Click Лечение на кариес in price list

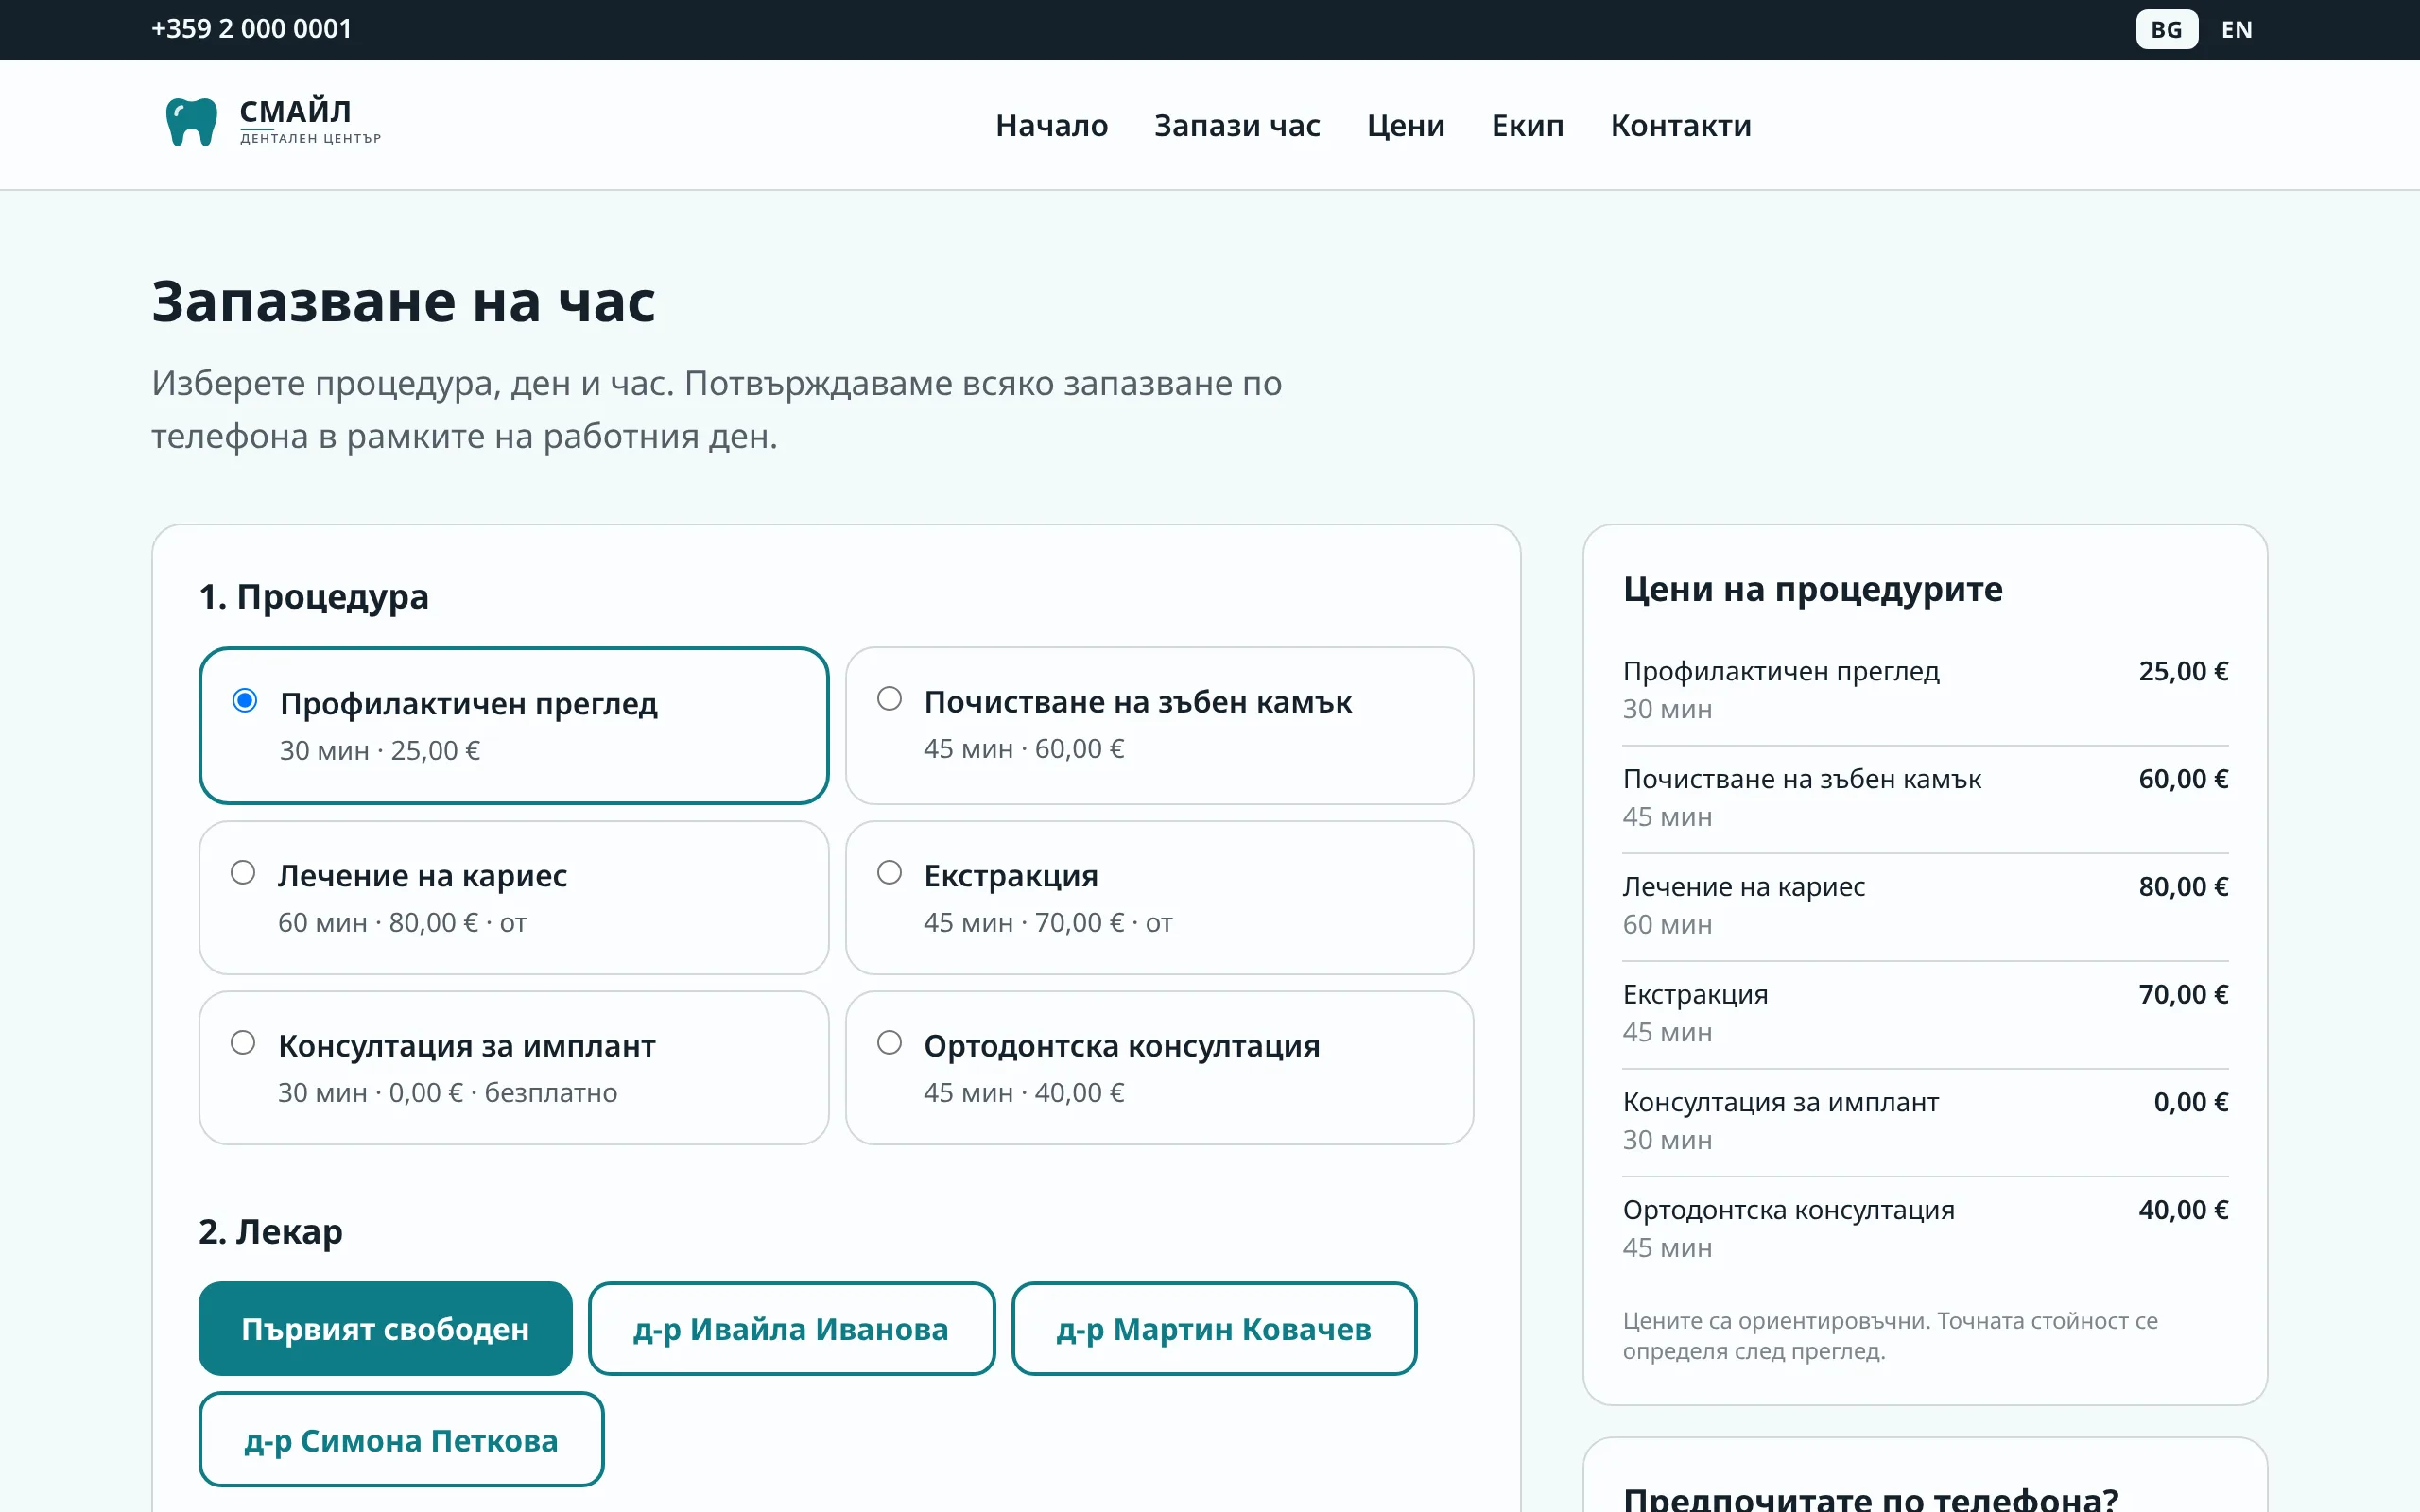pyautogui.click(x=1743, y=887)
